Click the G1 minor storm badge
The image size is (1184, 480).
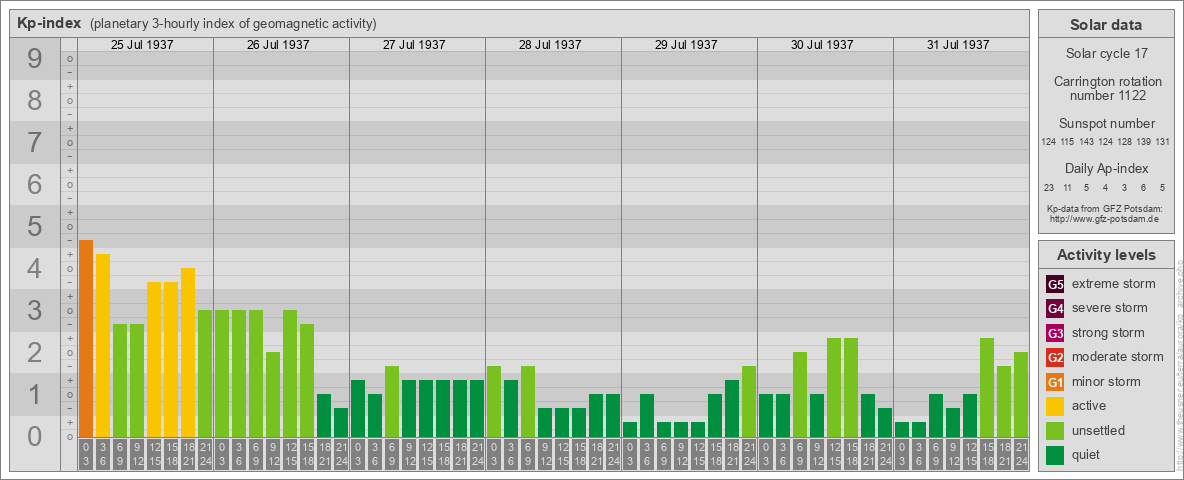pos(1055,382)
